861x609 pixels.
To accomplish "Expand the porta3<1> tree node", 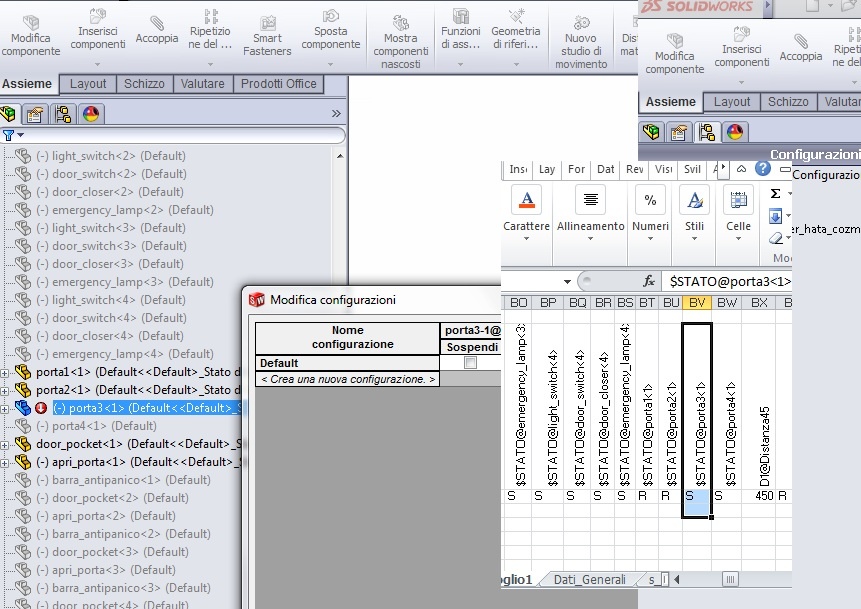I will point(4,409).
